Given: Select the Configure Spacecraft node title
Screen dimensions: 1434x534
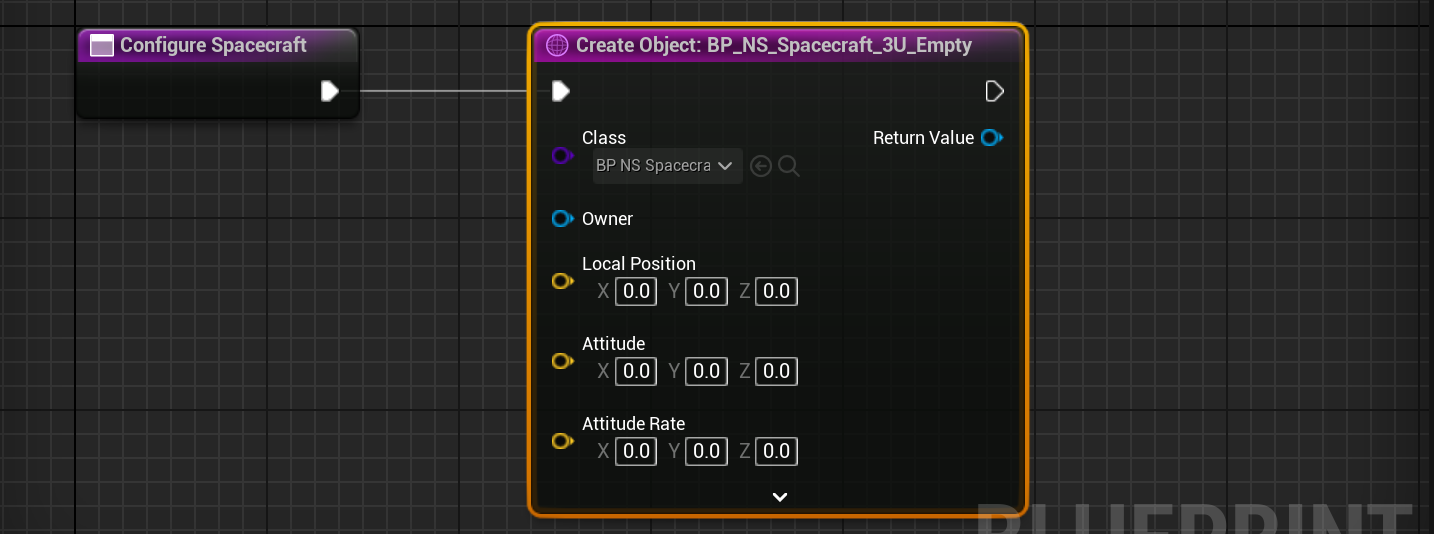Looking at the screenshot, I should click(x=213, y=45).
